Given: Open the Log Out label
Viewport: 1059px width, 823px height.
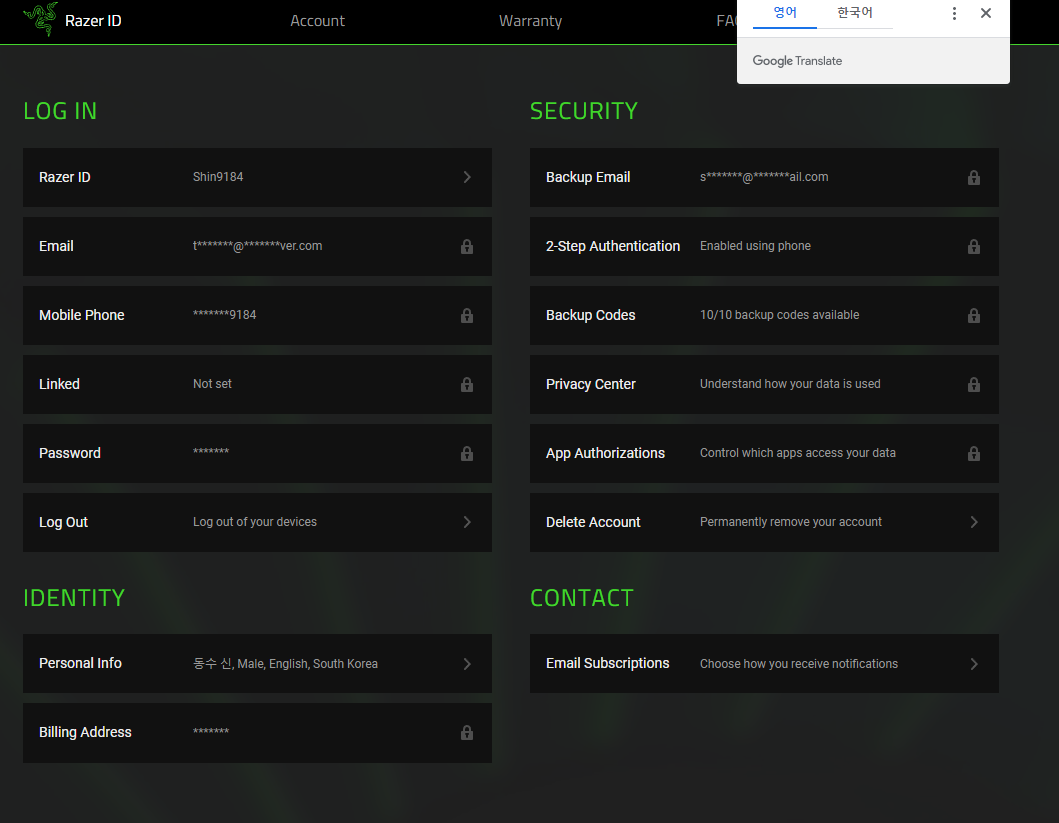Looking at the screenshot, I should [x=63, y=522].
